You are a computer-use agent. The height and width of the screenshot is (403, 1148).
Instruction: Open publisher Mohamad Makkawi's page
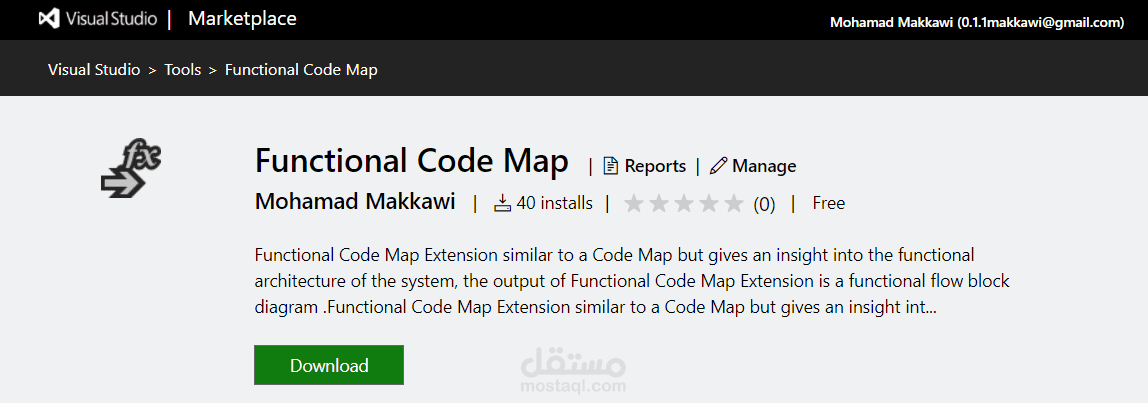tap(355, 202)
